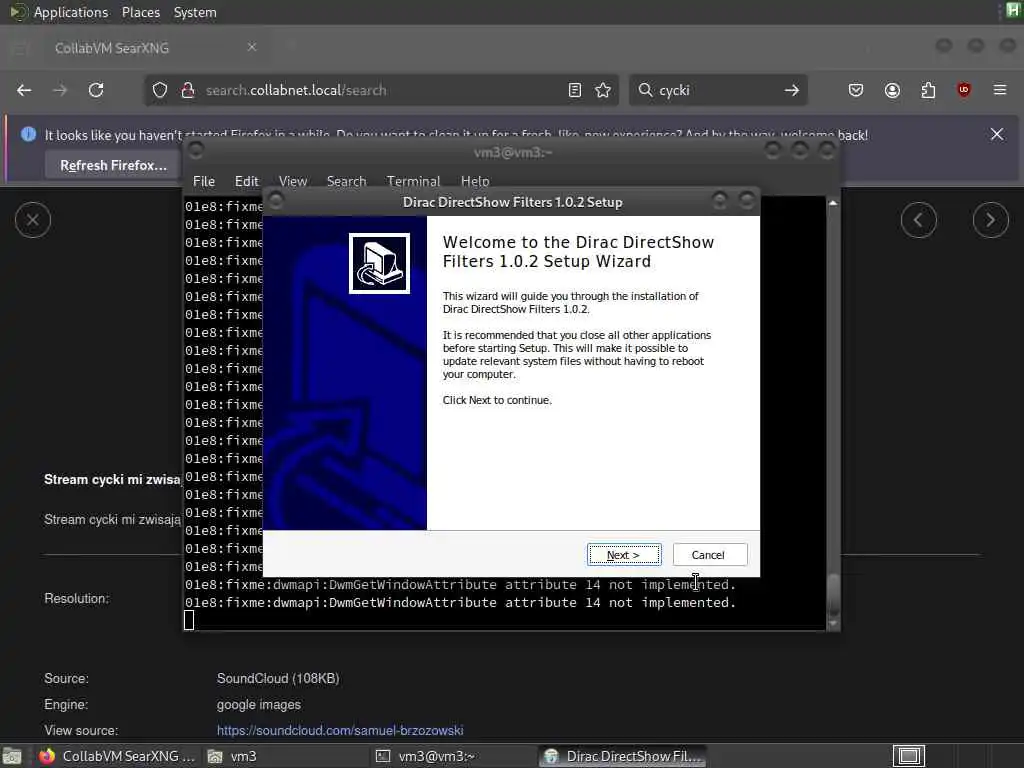This screenshot has width=1024, height=768.
Task: Click Next in Dirac setup wizard
Action: click(624, 554)
